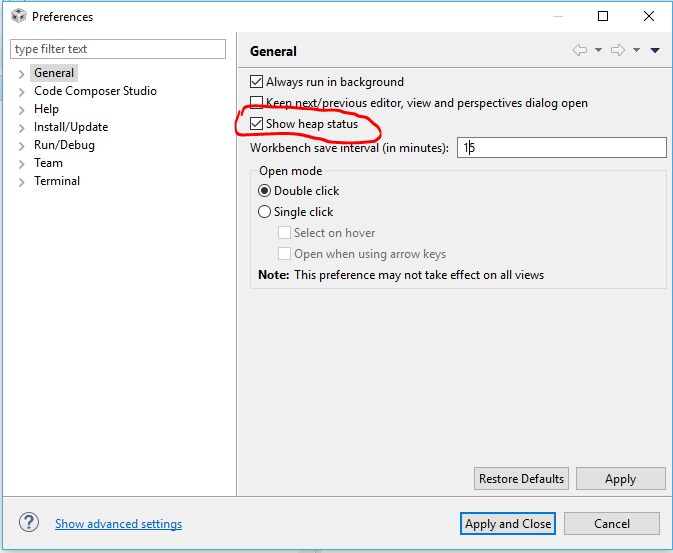Click the forward navigation arrow icon

[x=617, y=50]
